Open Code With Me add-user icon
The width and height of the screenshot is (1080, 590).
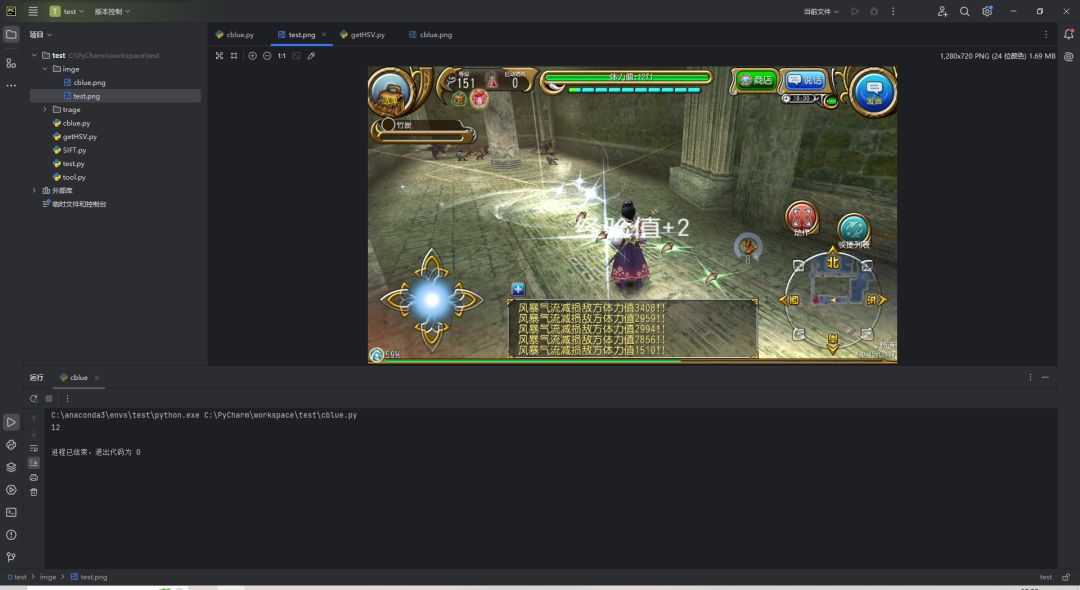coord(942,11)
